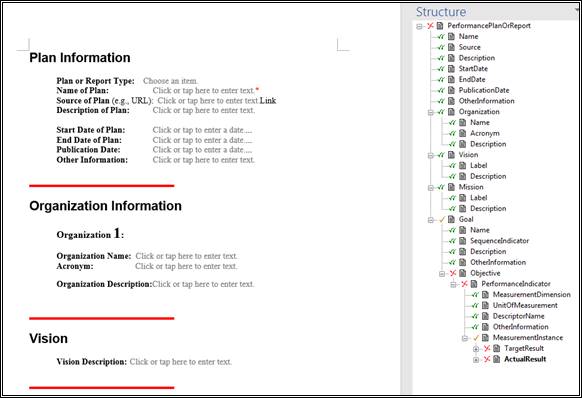
Task: Collapse the MeasurementInstance tree node
Action: (x=465, y=339)
